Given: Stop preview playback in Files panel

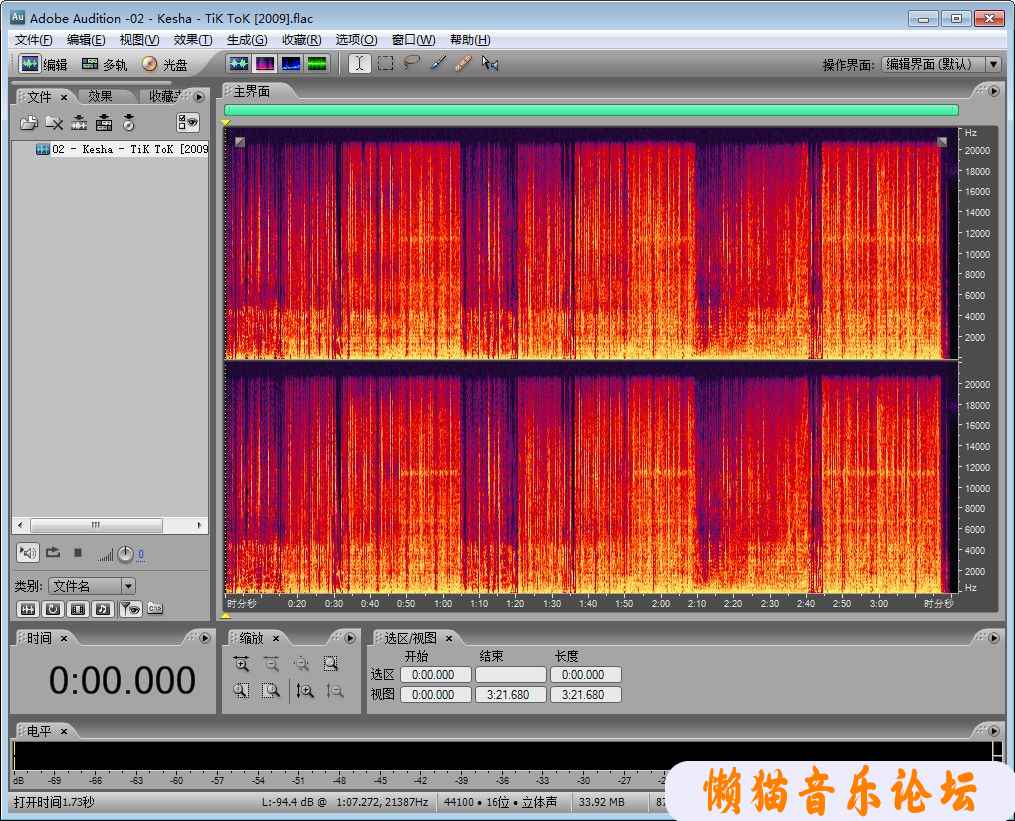Looking at the screenshot, I should click(78, 553).
